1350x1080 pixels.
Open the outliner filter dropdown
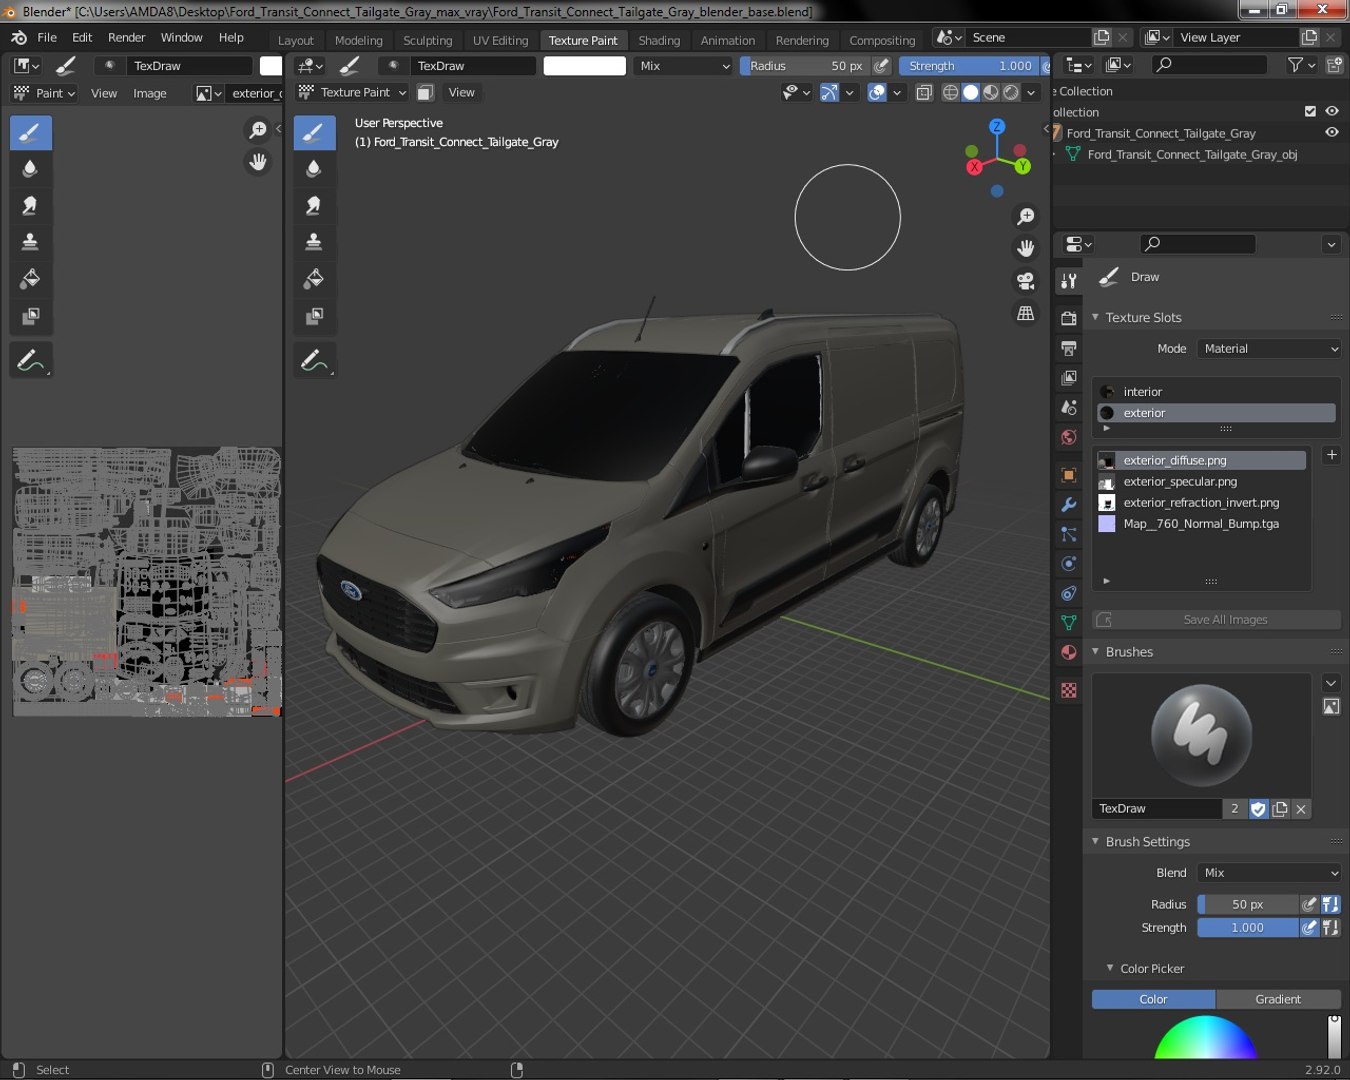[1301, 65]
